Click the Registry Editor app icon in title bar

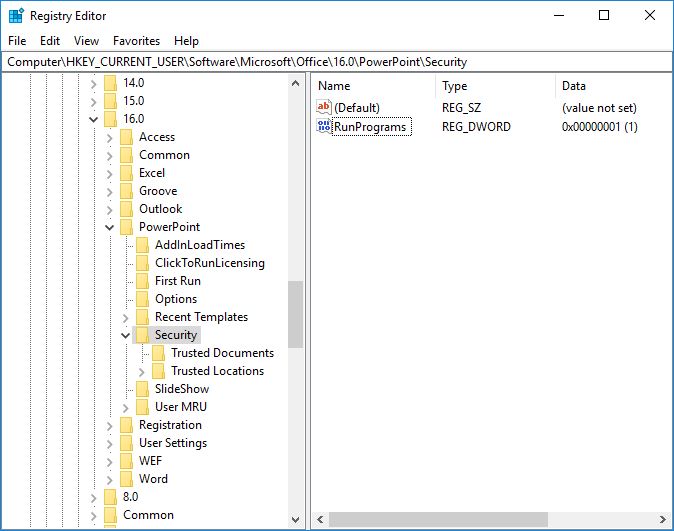click(16, 15)
